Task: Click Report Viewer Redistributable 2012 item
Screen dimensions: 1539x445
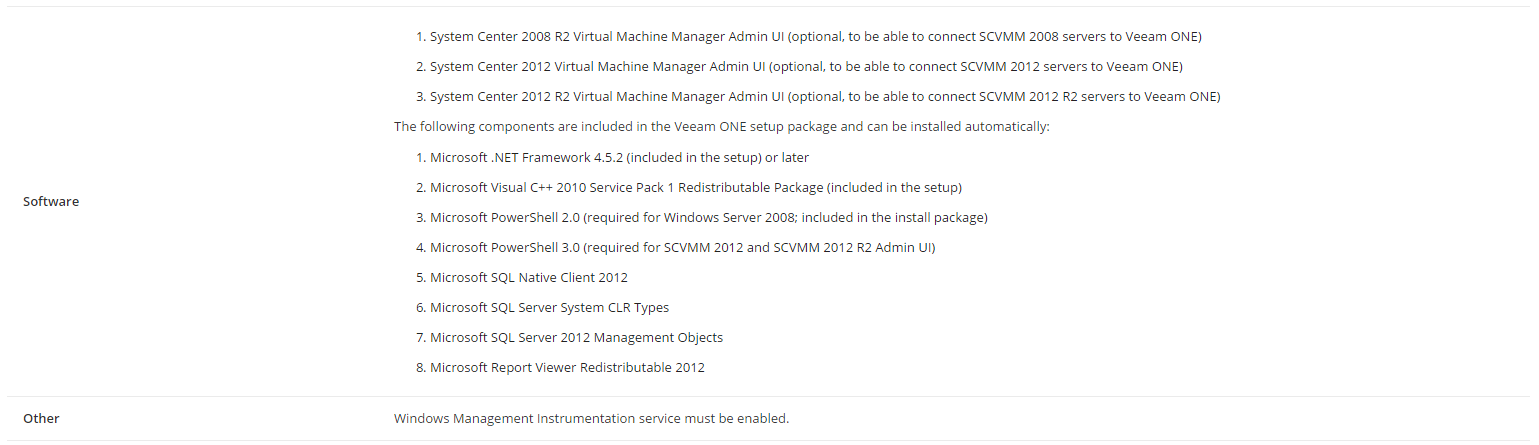Action: point(568,368)
